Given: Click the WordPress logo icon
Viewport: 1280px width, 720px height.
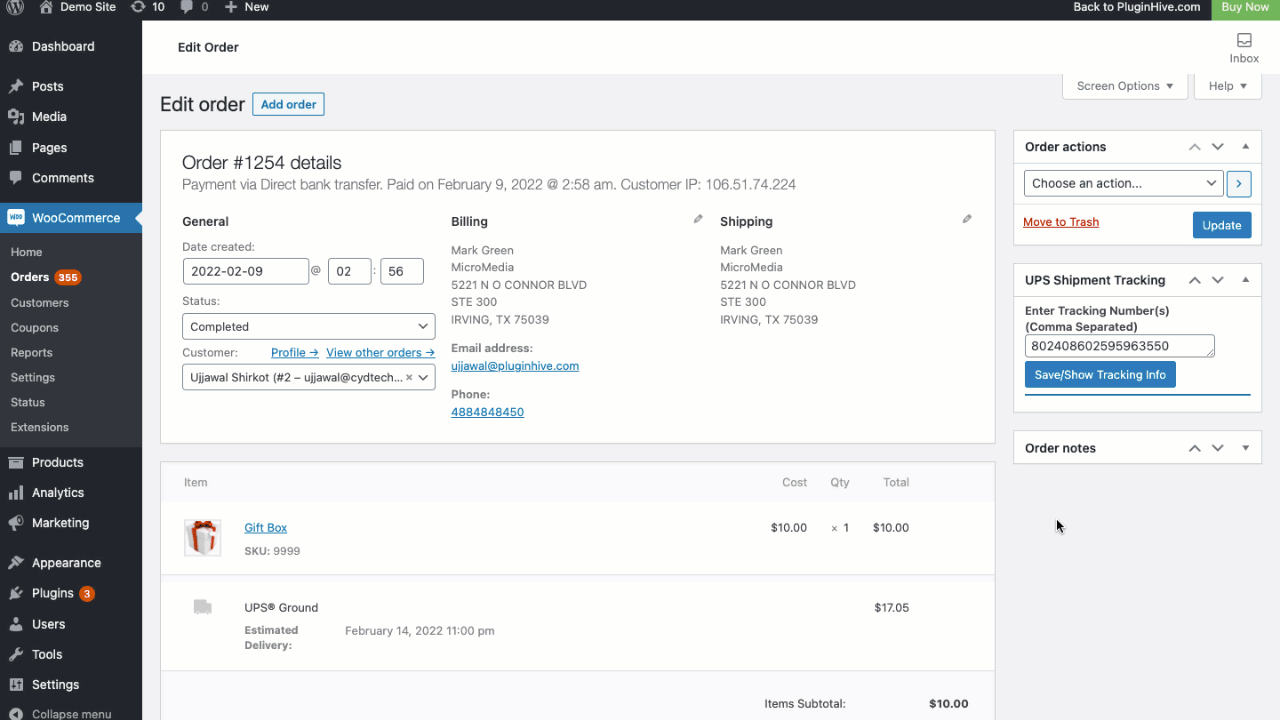Looking at the screenshot, I should (16, 7).
